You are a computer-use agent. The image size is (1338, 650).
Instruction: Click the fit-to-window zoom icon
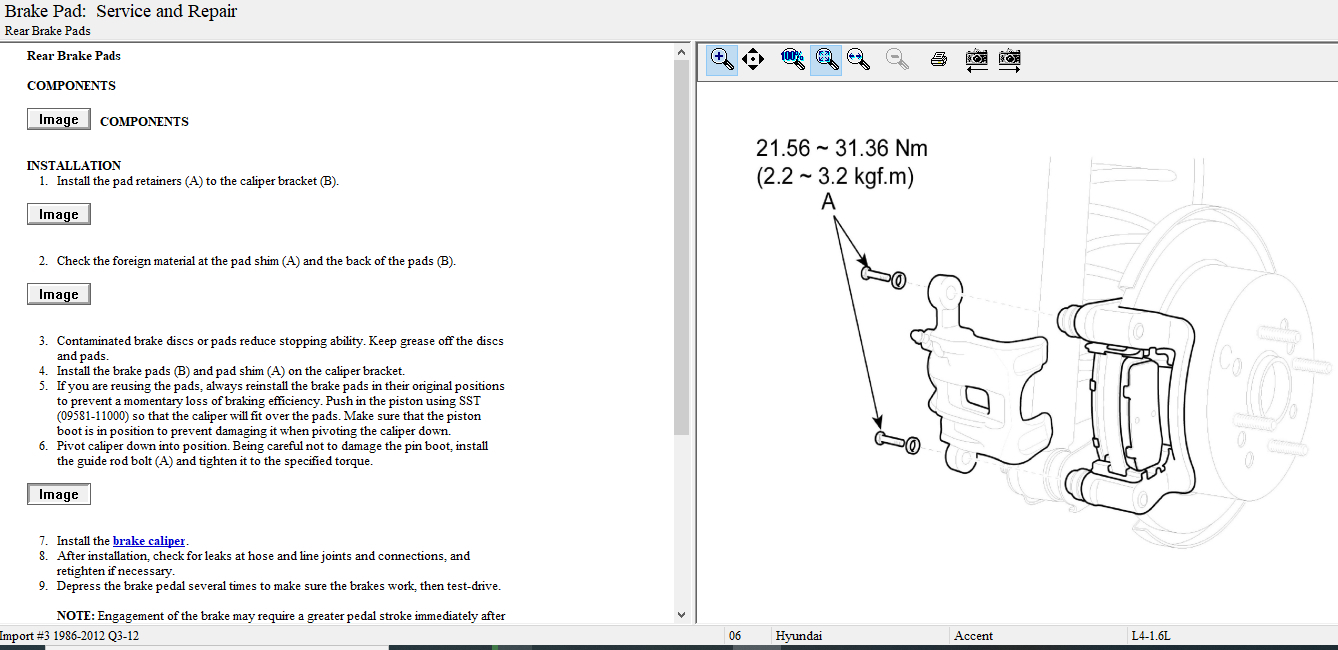pos(825,59)
